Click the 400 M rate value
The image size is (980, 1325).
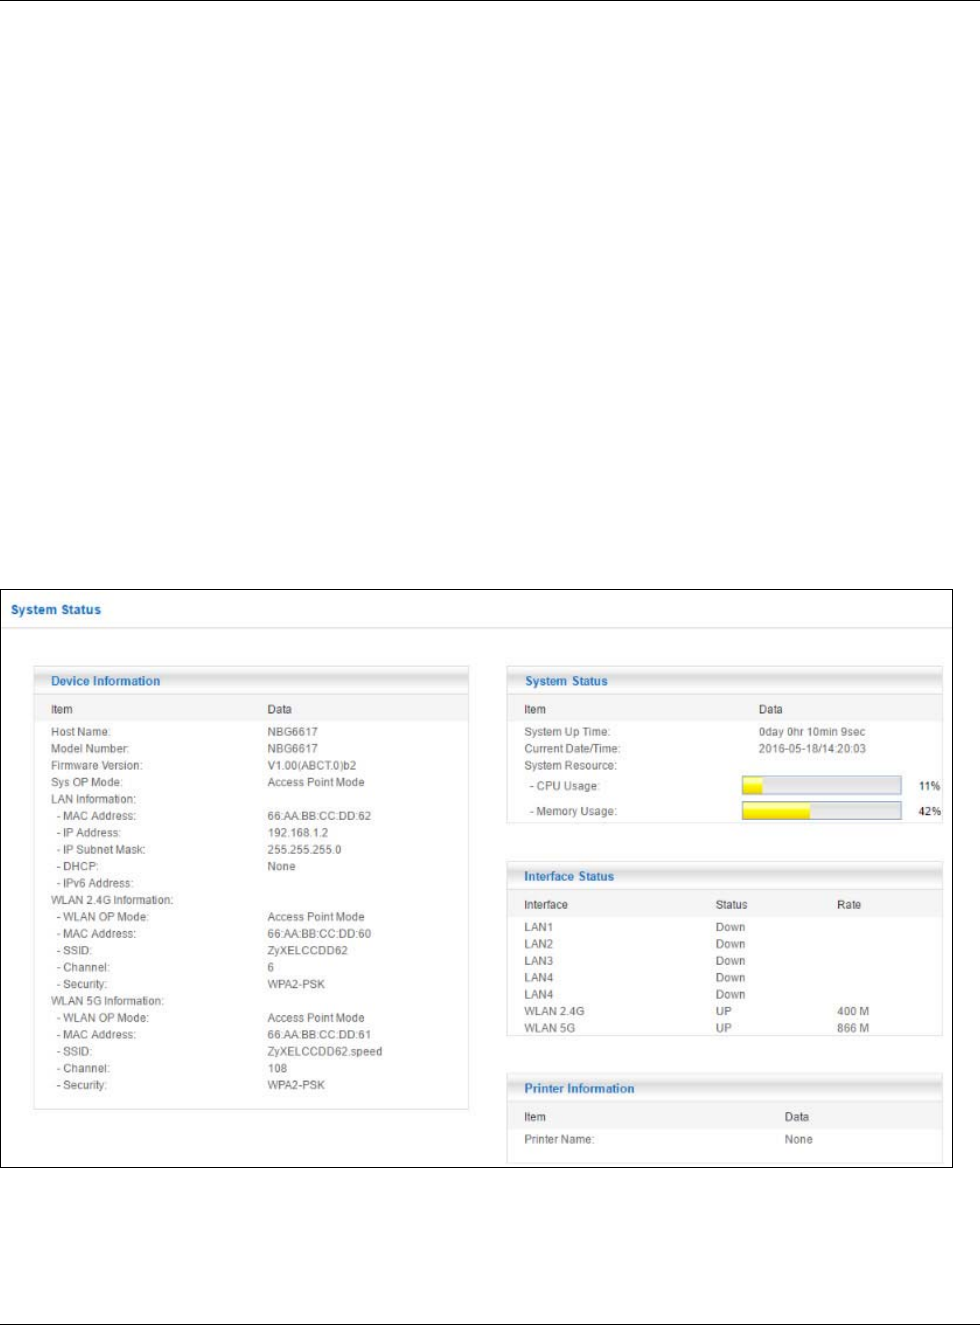coord(853,1012)
